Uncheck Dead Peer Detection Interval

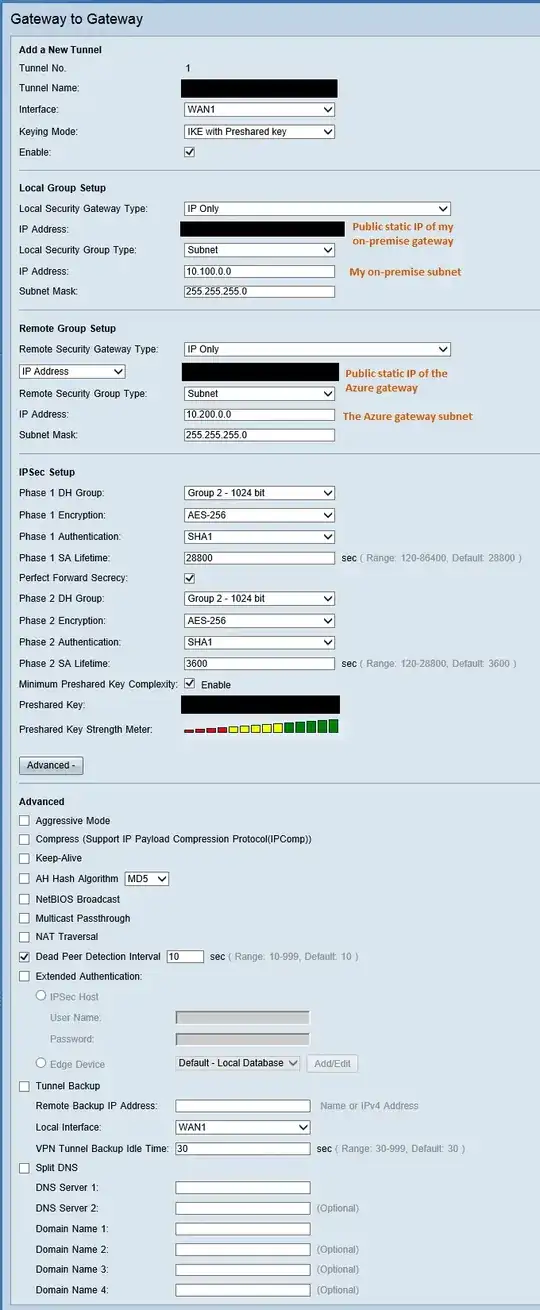24,957
